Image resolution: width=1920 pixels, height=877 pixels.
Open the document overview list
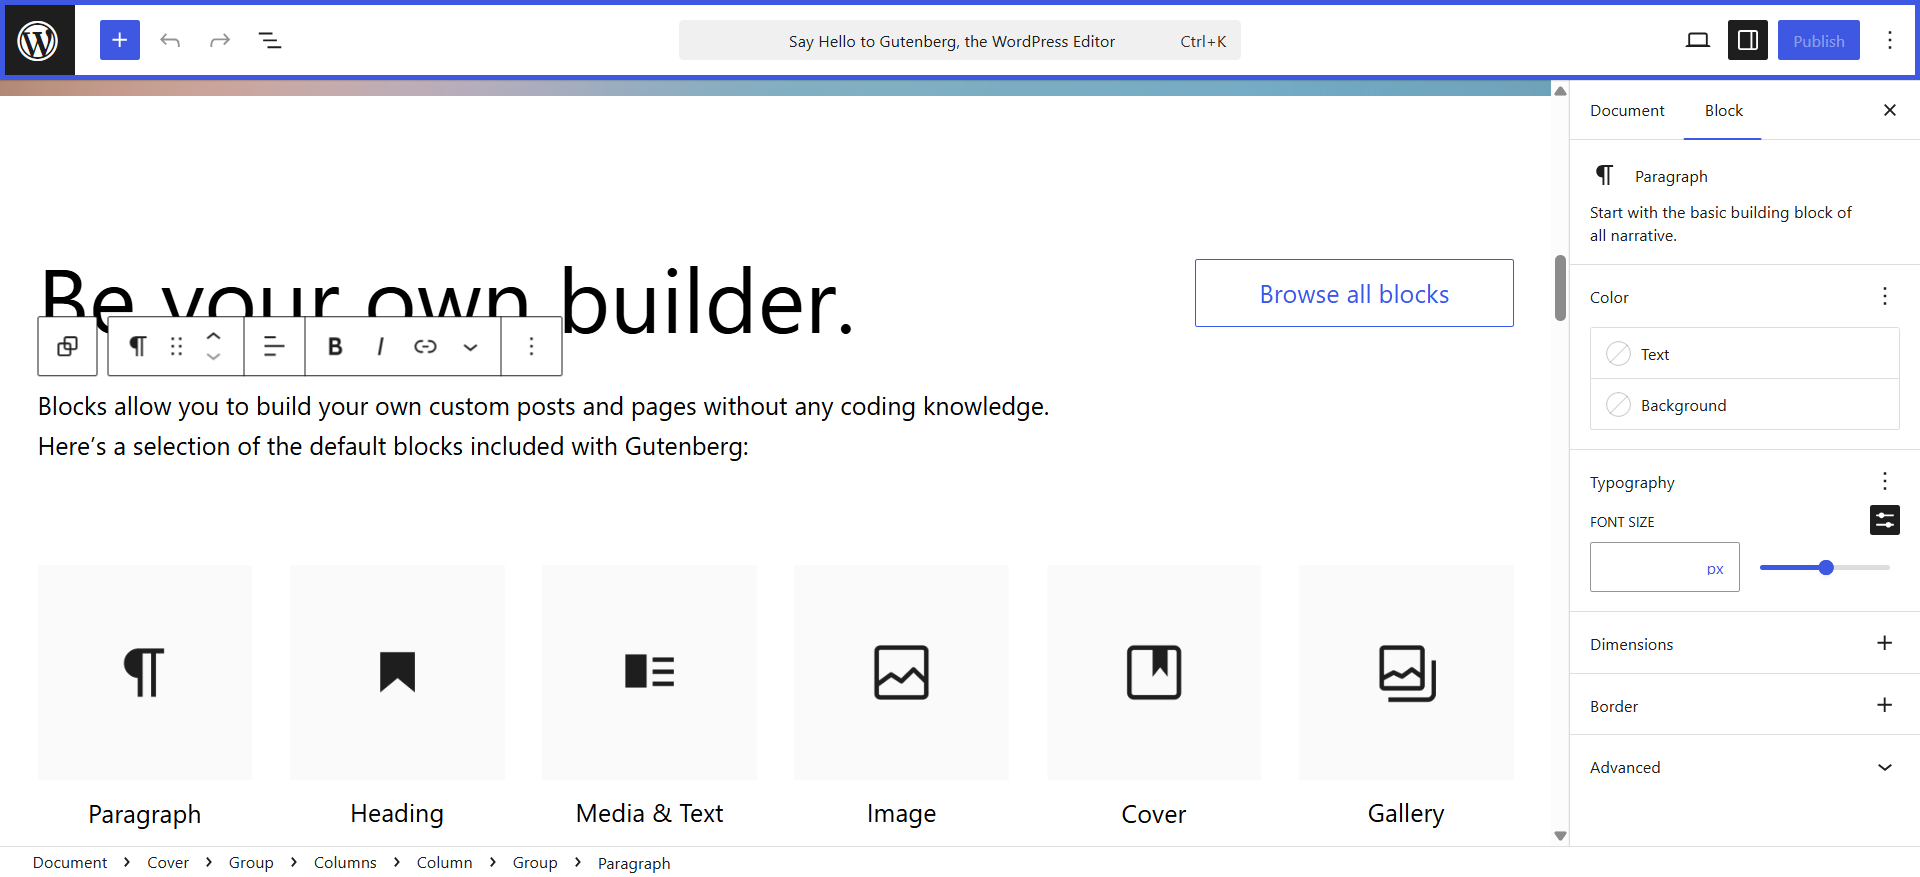[270, 40]
